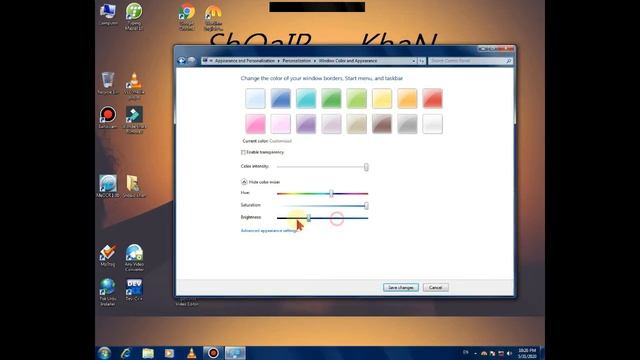Screen dimensions: 640x360
Task: Expand arrow after Appearance and Personalization breadcrumb
Action: [x=278, y=61]
